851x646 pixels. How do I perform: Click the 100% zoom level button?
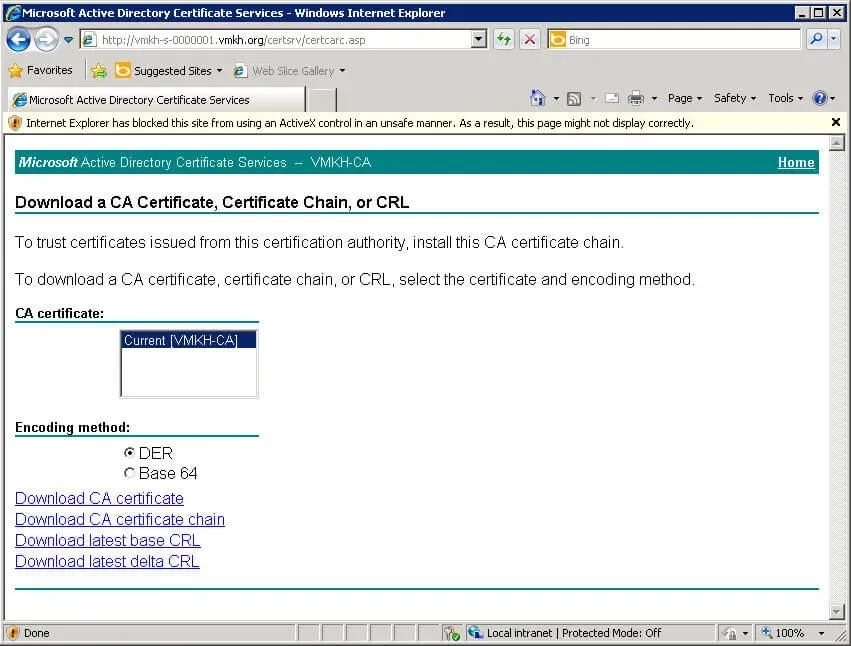click(x=783, y=633)
